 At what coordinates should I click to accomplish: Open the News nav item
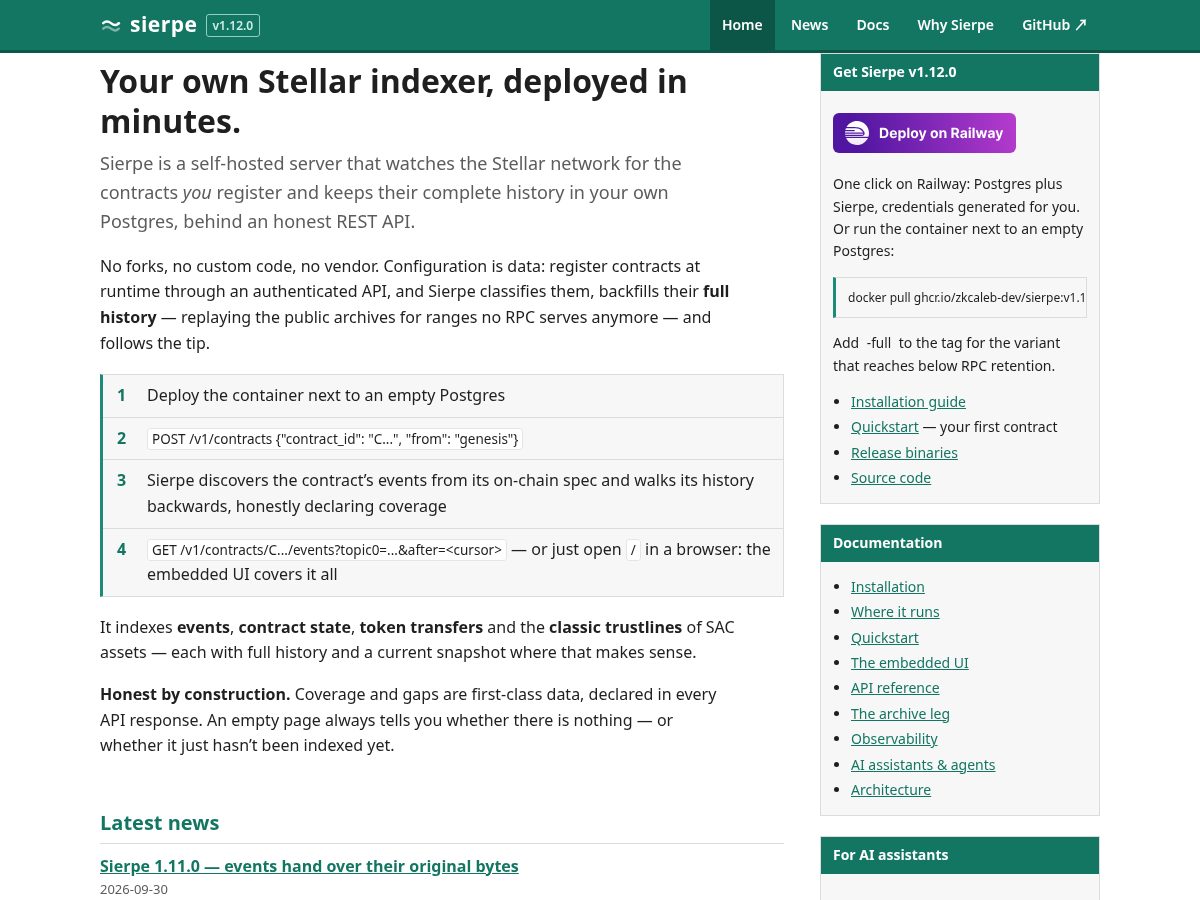(x=809, y=25)
